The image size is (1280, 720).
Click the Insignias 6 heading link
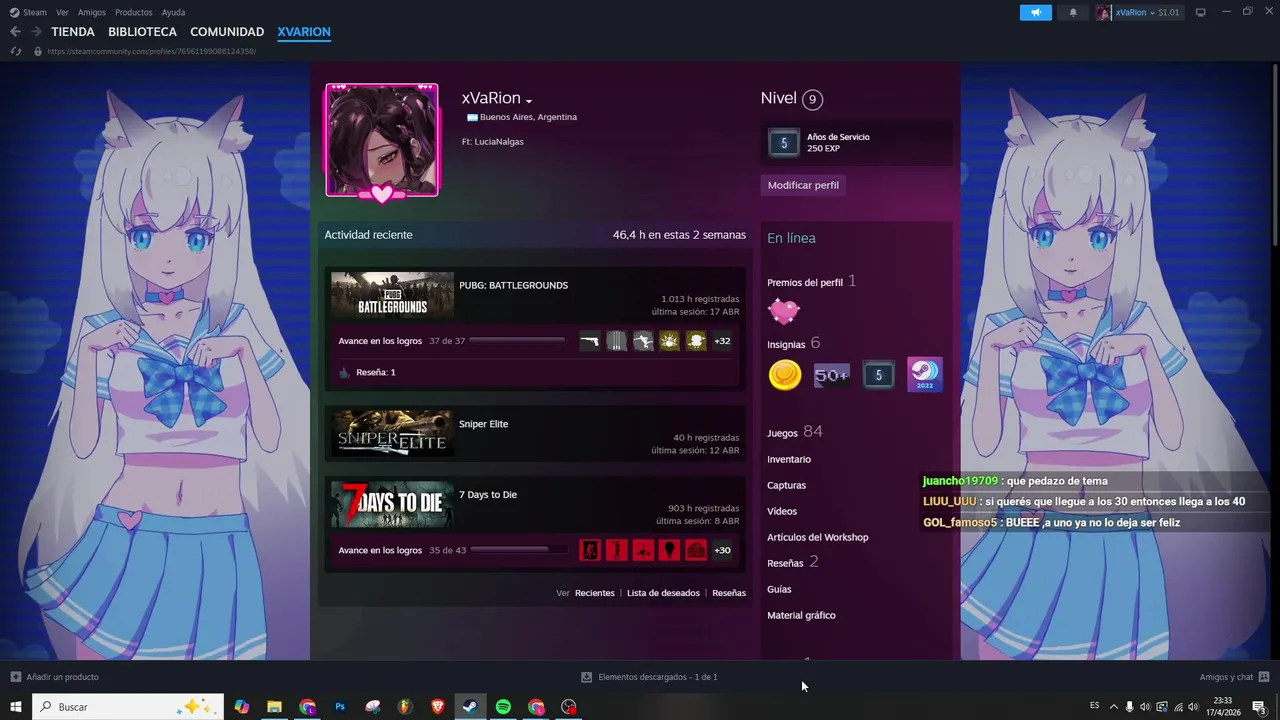pyautogui.click(x=794, y=343)
